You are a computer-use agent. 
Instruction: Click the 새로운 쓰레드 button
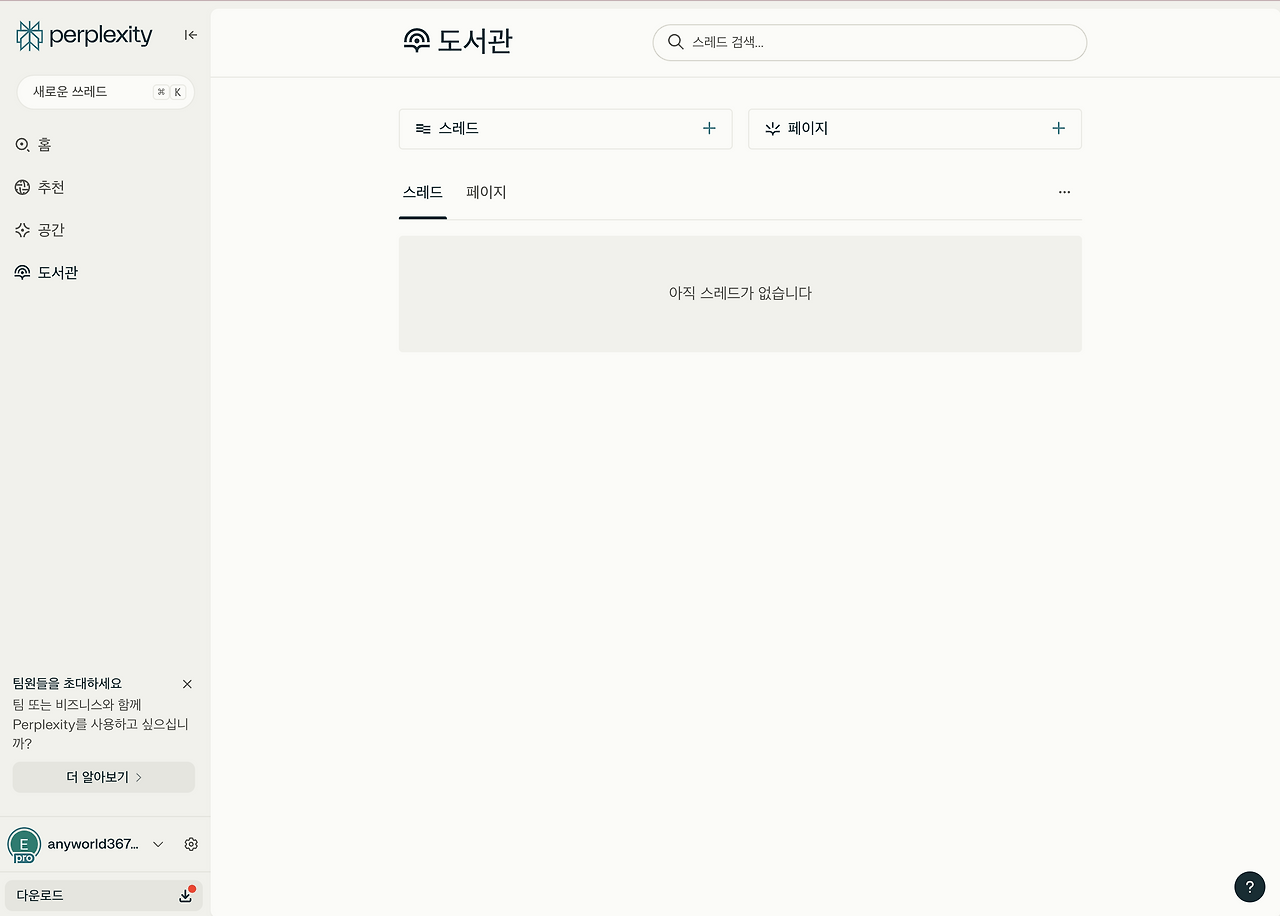(x=105, y=91)
